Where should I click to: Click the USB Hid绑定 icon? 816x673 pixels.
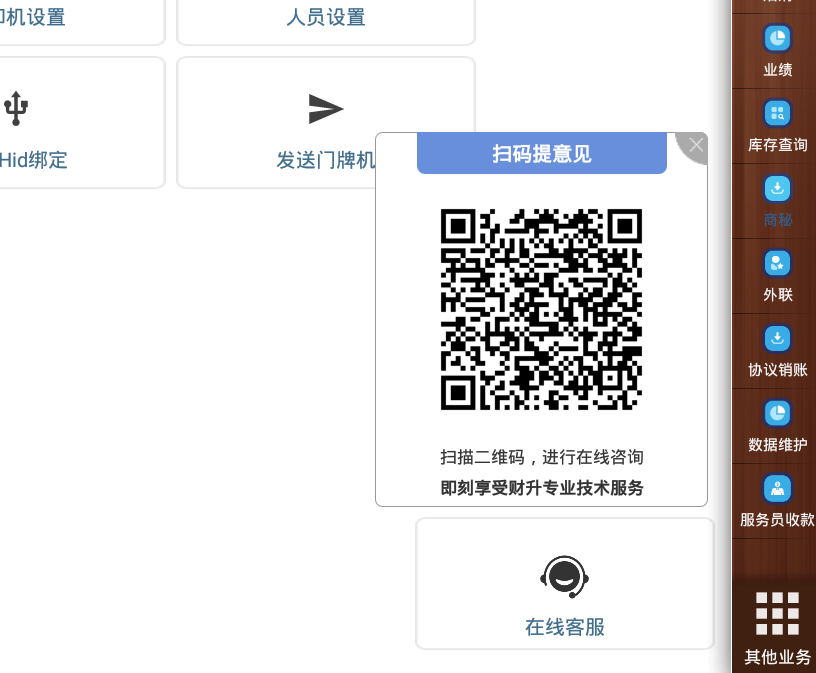tap(16, 108)
